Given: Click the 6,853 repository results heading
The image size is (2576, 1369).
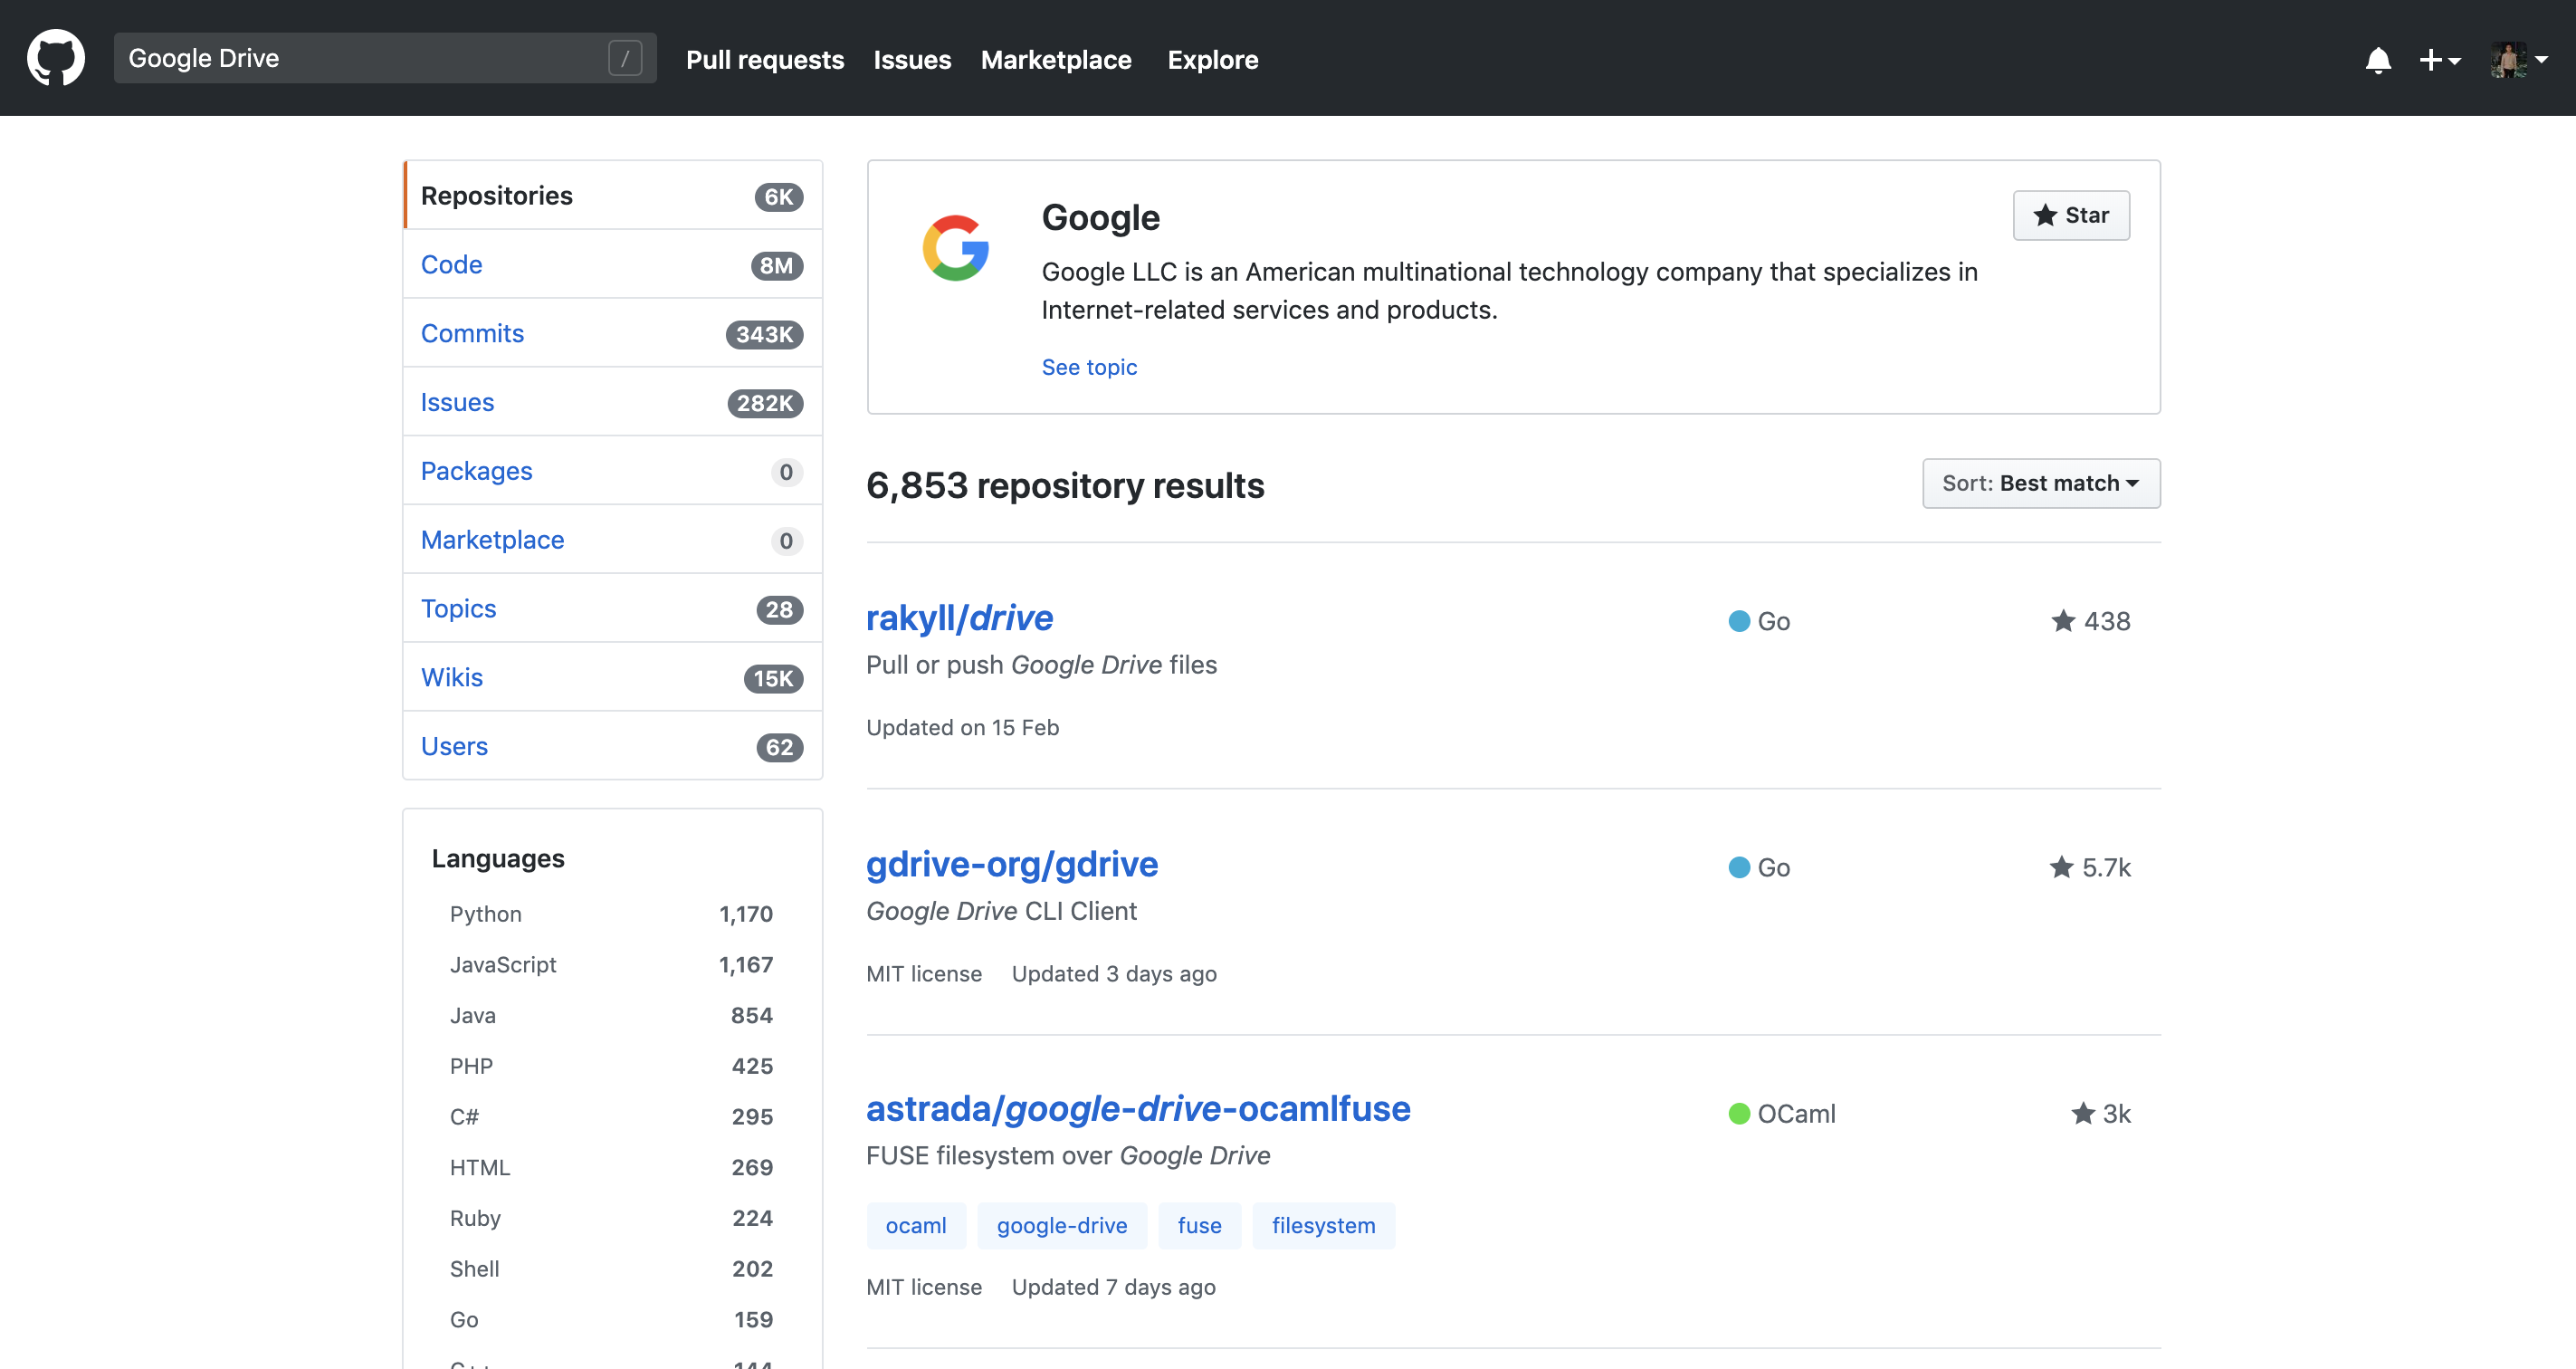Looking at the screenshot, I should pyautogui.click(x=1065, y=486).
